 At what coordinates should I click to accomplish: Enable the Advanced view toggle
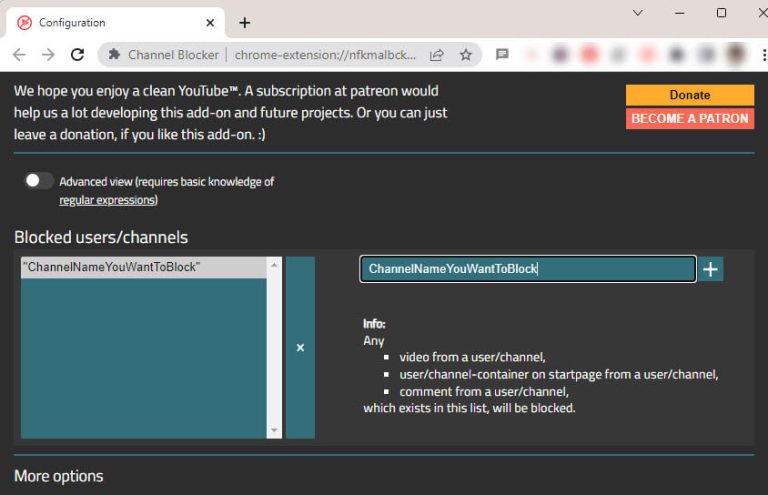point(39,181)
